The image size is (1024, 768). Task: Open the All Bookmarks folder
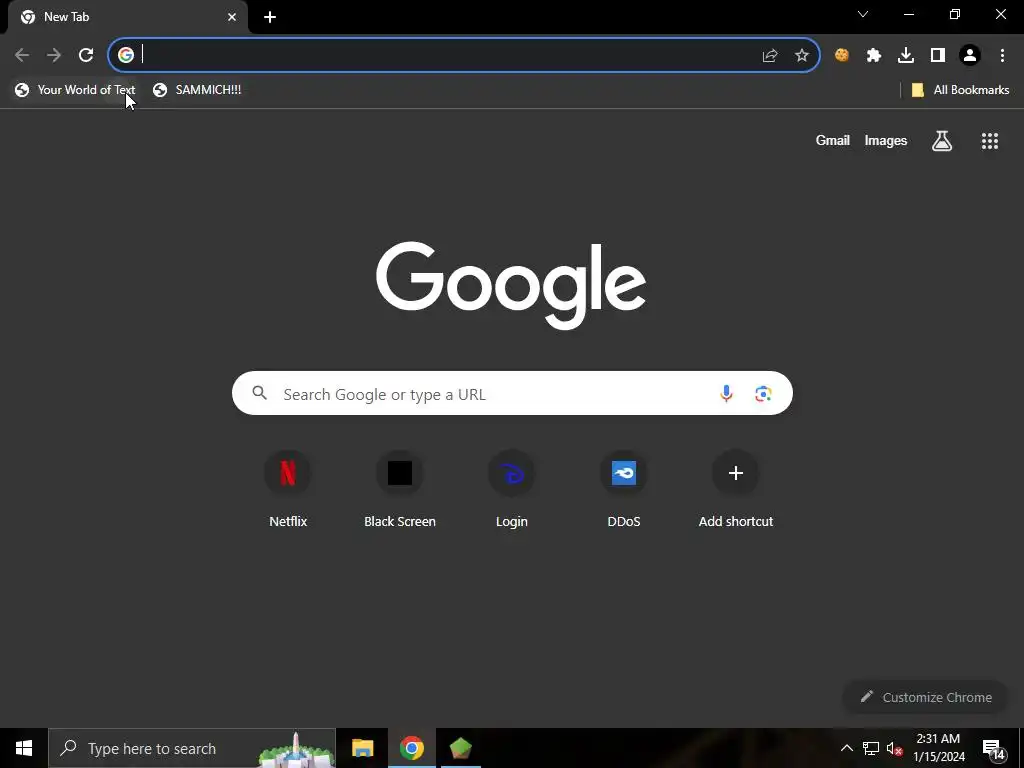point(960,90)
